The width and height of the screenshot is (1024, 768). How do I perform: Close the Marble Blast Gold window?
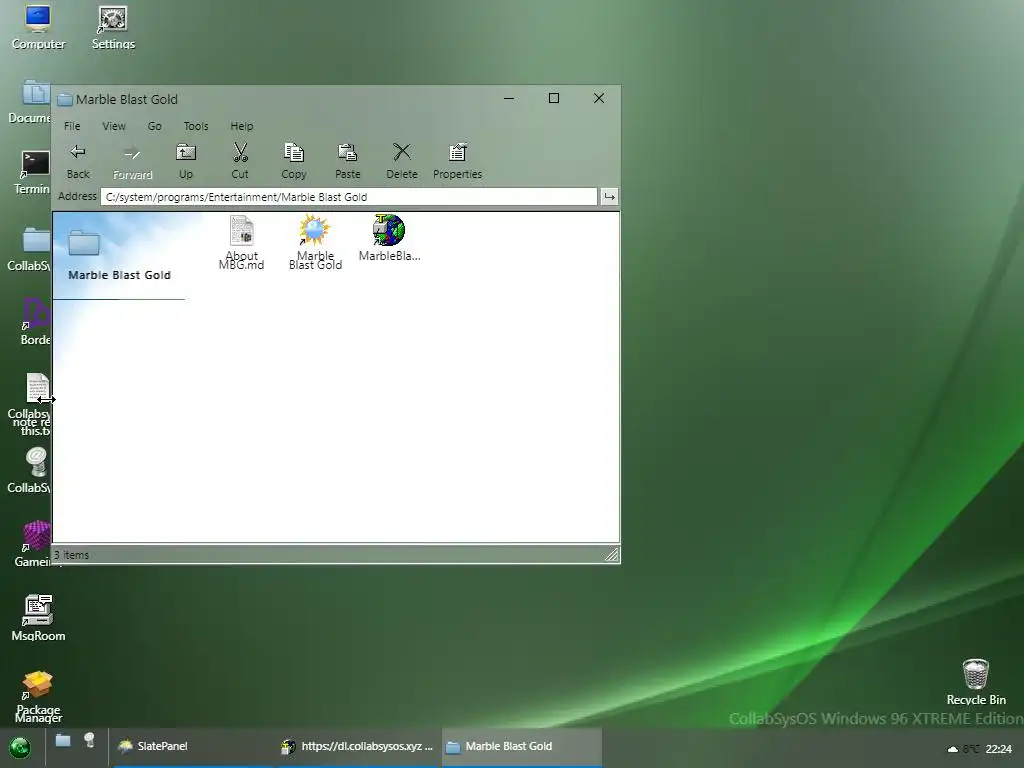click(x=599, y=99)
